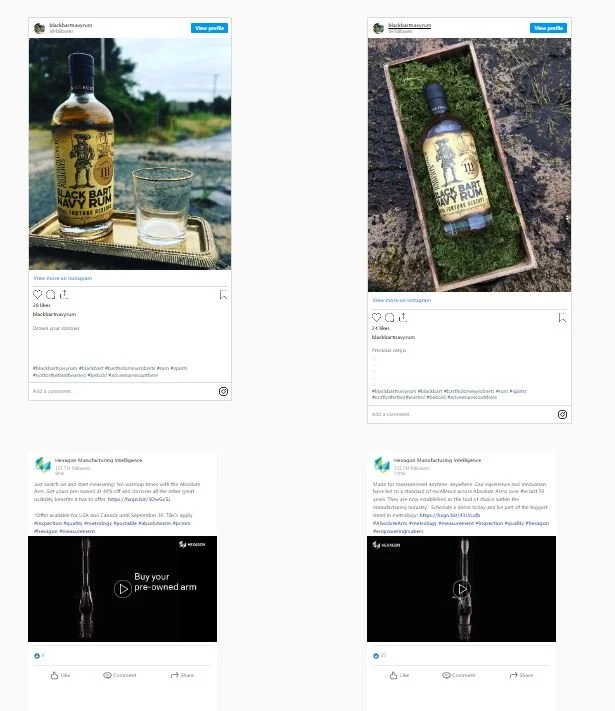Click View profile button on right post

[548, 28]
